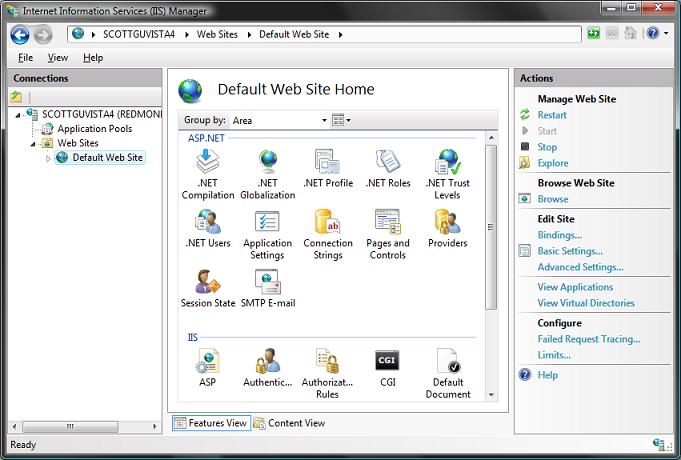Click the Help link in Actions pane
The image size is (681, 460).
(547, 375)
